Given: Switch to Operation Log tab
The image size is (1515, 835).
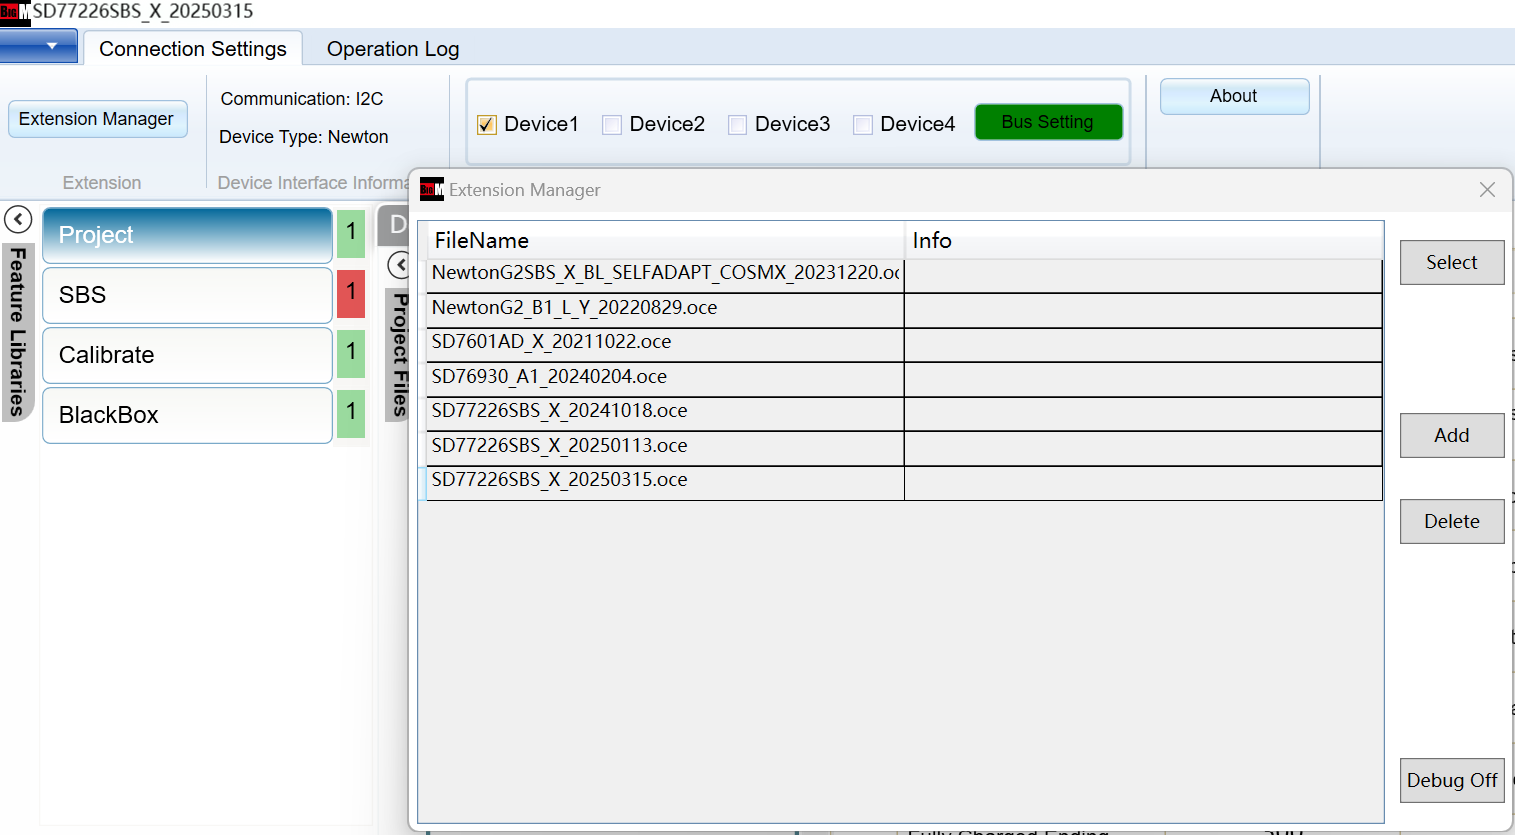Looking at the screenshot, I should (393, 49).
